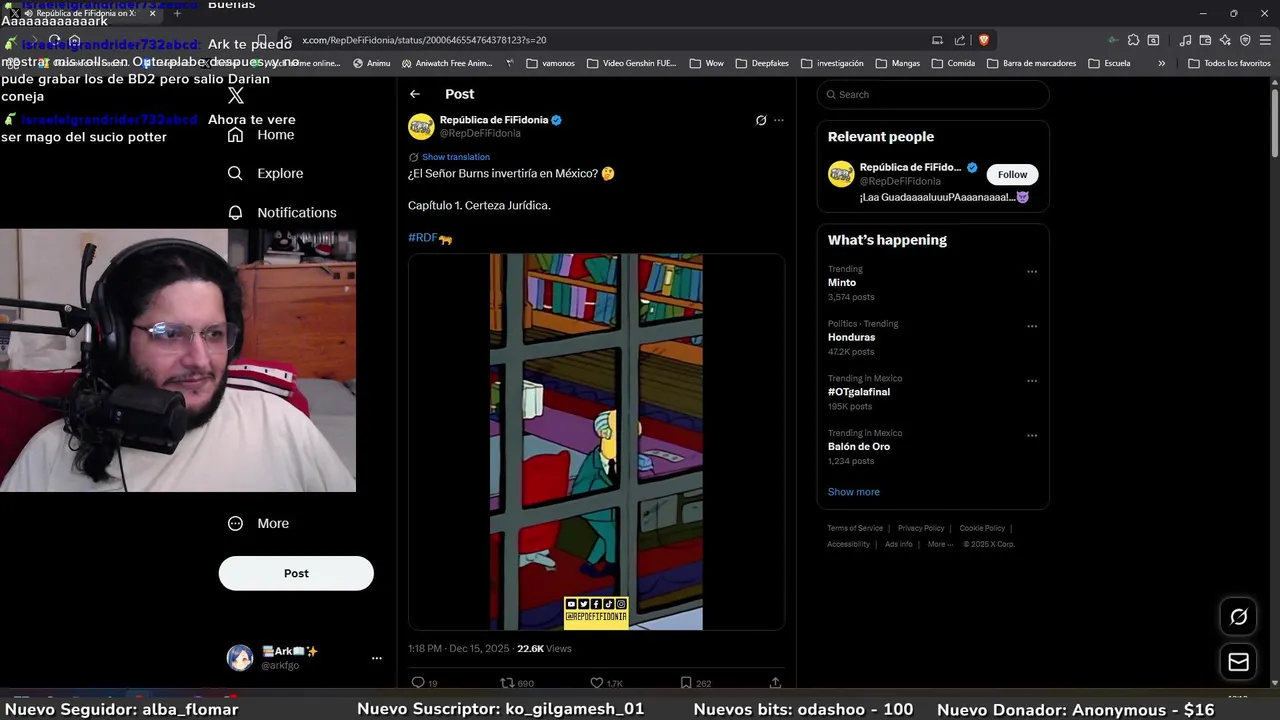Go back with the arrow beside Post

[415, 94]
